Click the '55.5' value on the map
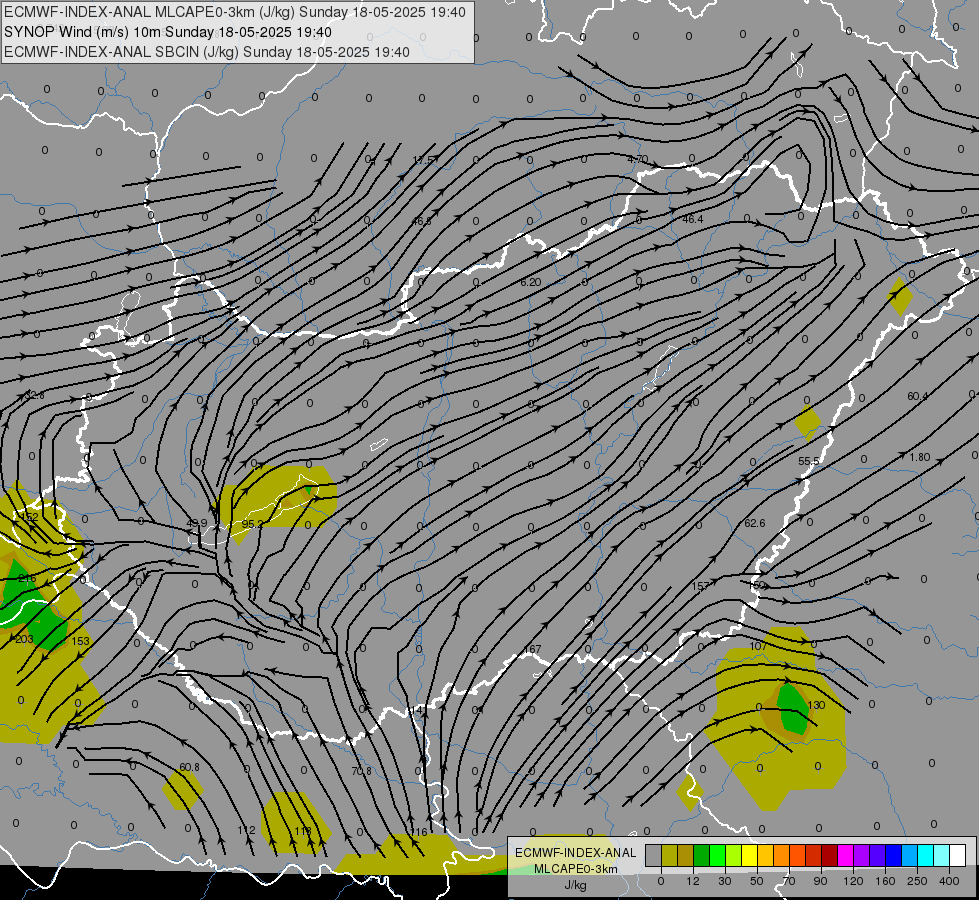The width and height of the screenshot is (979, 900). (809, 461)
